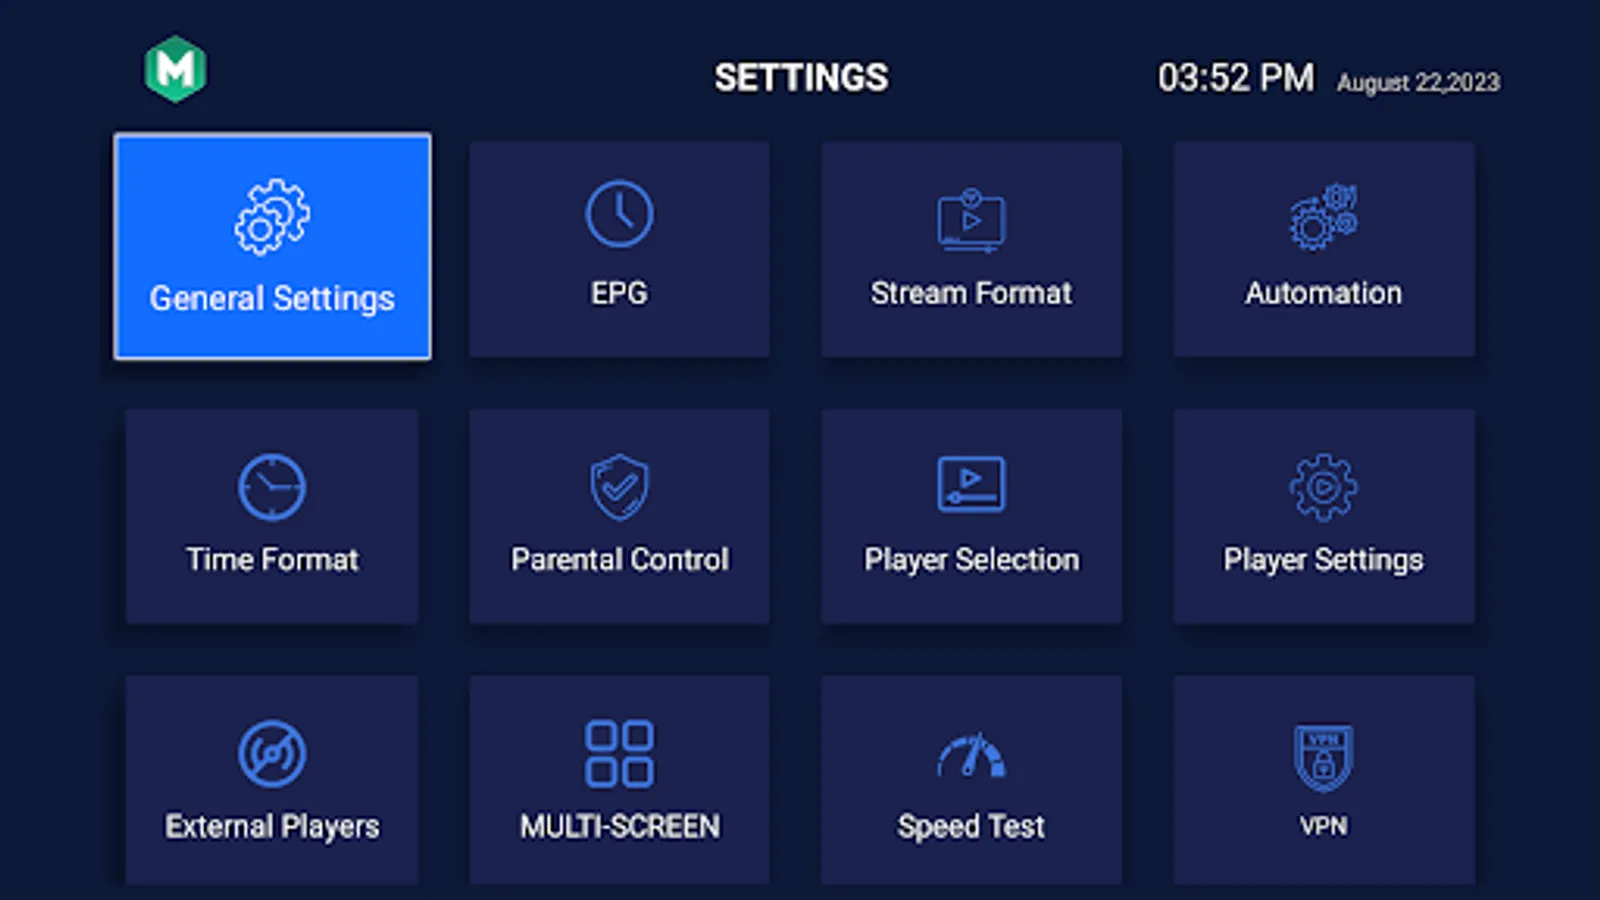Click the Speed Test text label
This screenshot has height=900, width=1600.
[x=971, y=827]
